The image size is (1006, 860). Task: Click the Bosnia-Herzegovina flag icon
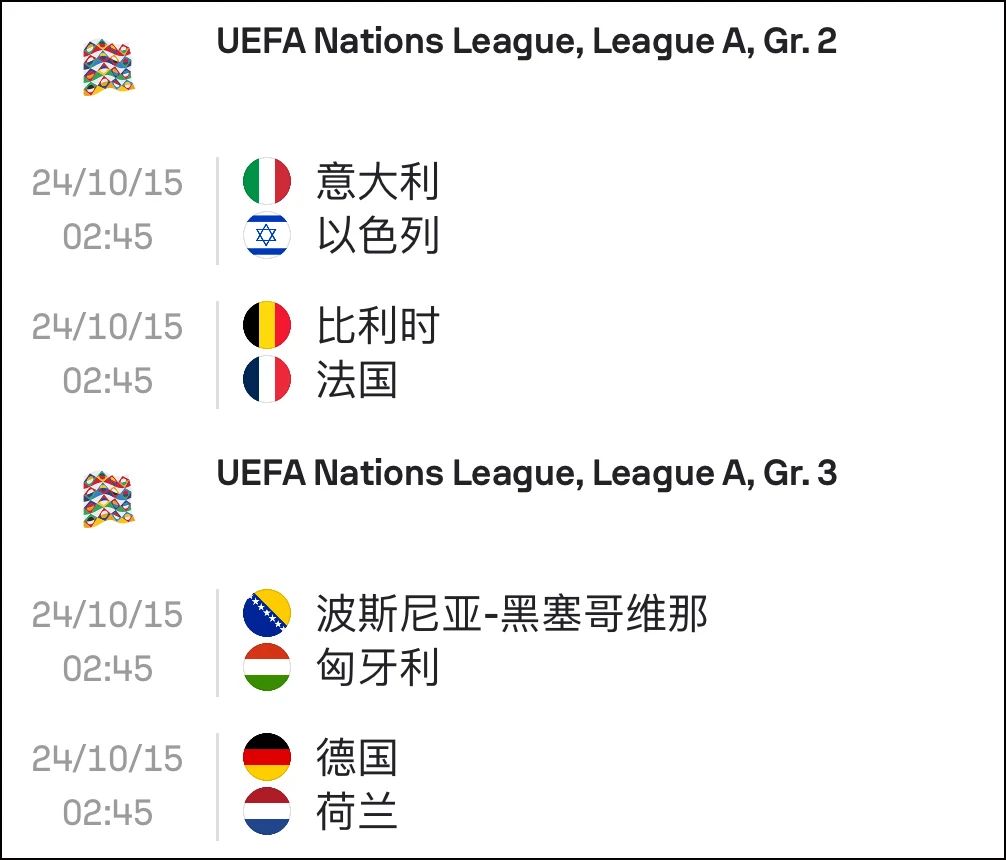click(x=267, y=613)
